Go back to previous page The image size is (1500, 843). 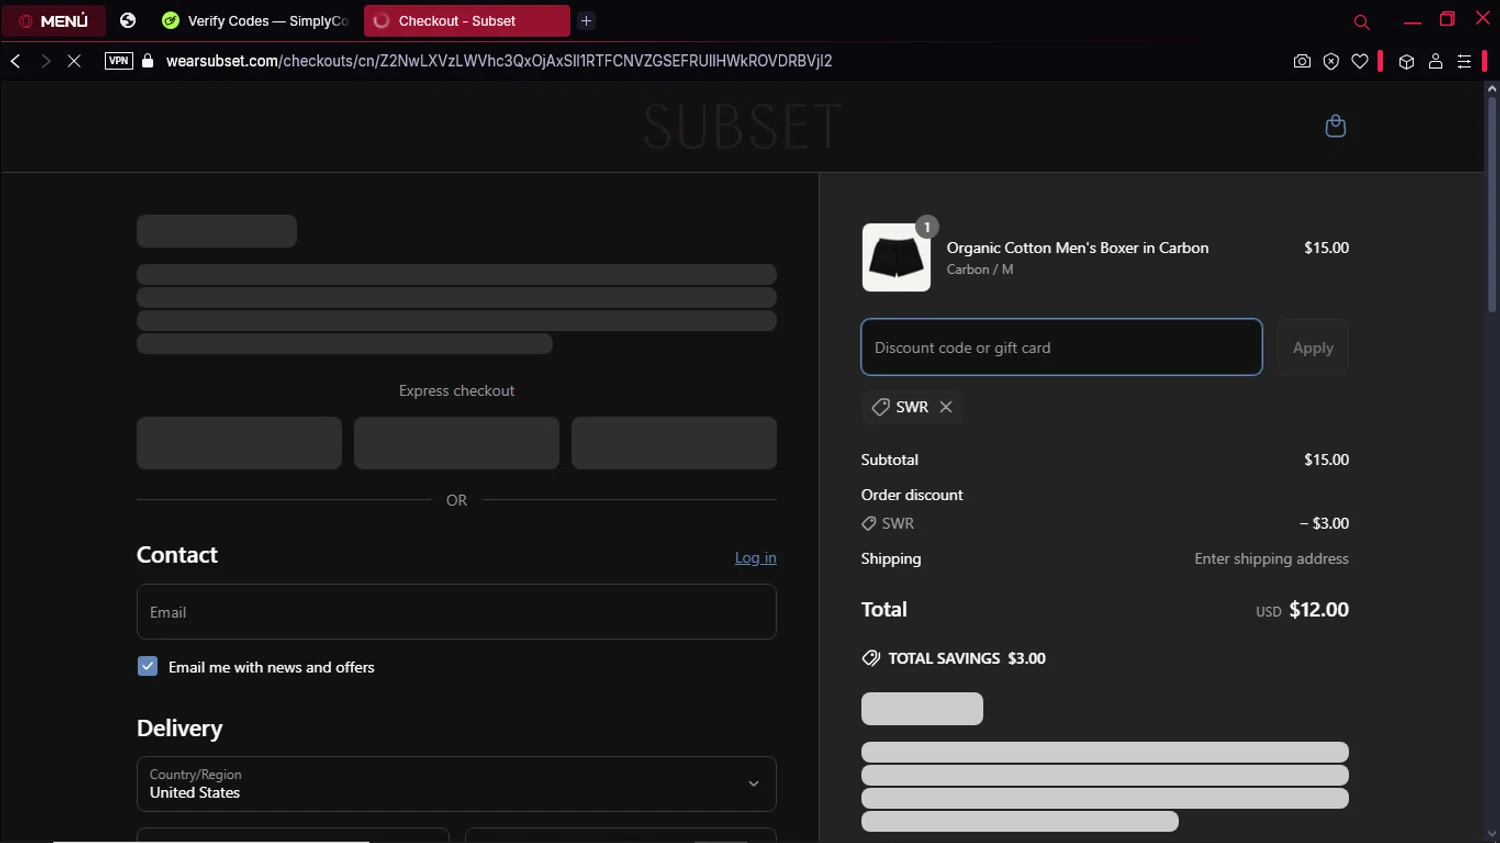point(16,61)
